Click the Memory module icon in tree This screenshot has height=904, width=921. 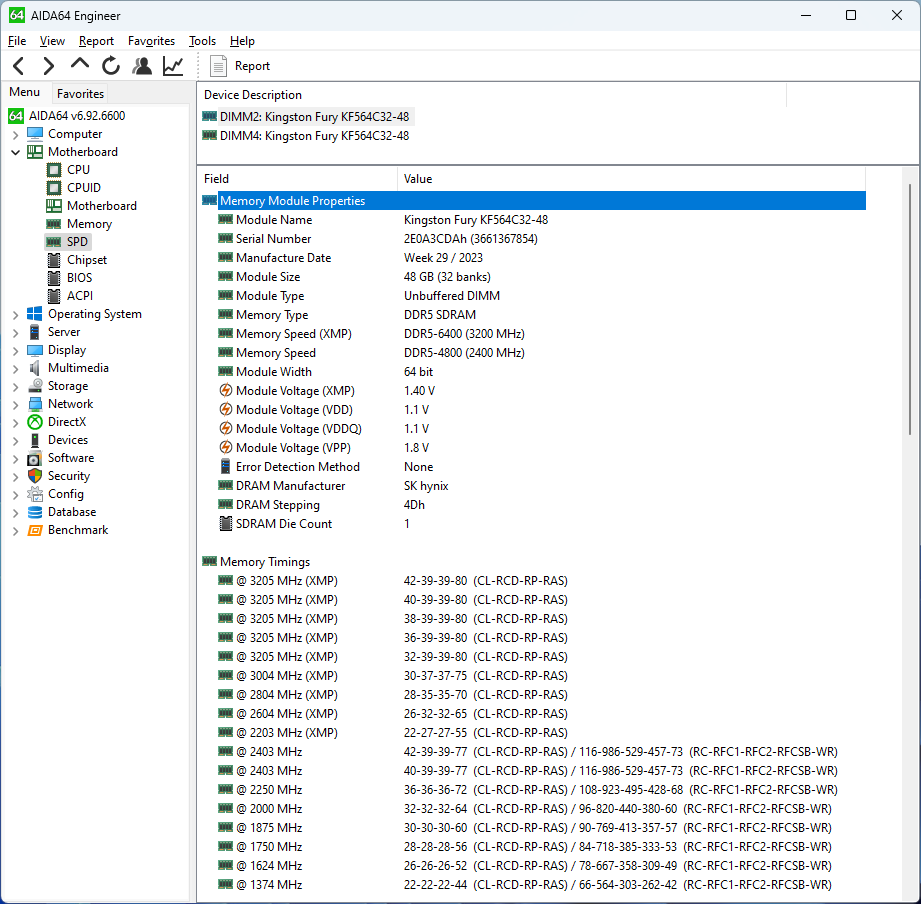[x=53, y=224]
